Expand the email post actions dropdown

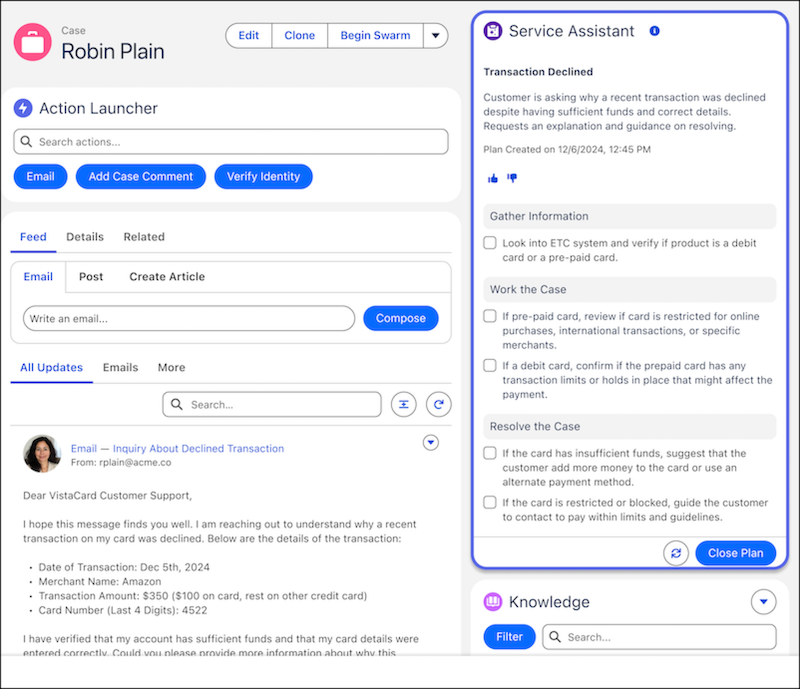click(x=430, y=442)
